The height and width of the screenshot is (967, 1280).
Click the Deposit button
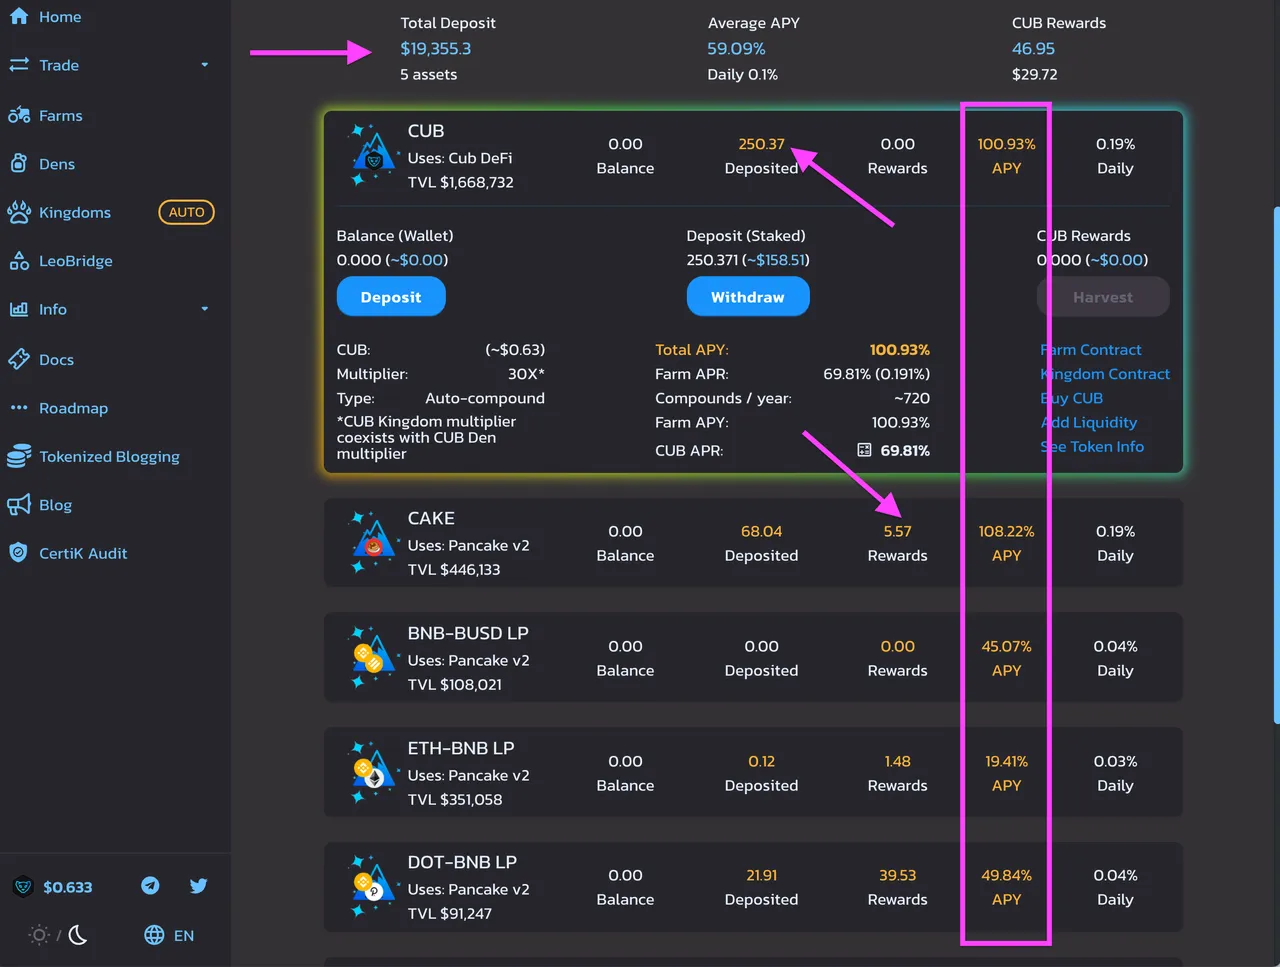pyautogui.click(x=391, y=297)
